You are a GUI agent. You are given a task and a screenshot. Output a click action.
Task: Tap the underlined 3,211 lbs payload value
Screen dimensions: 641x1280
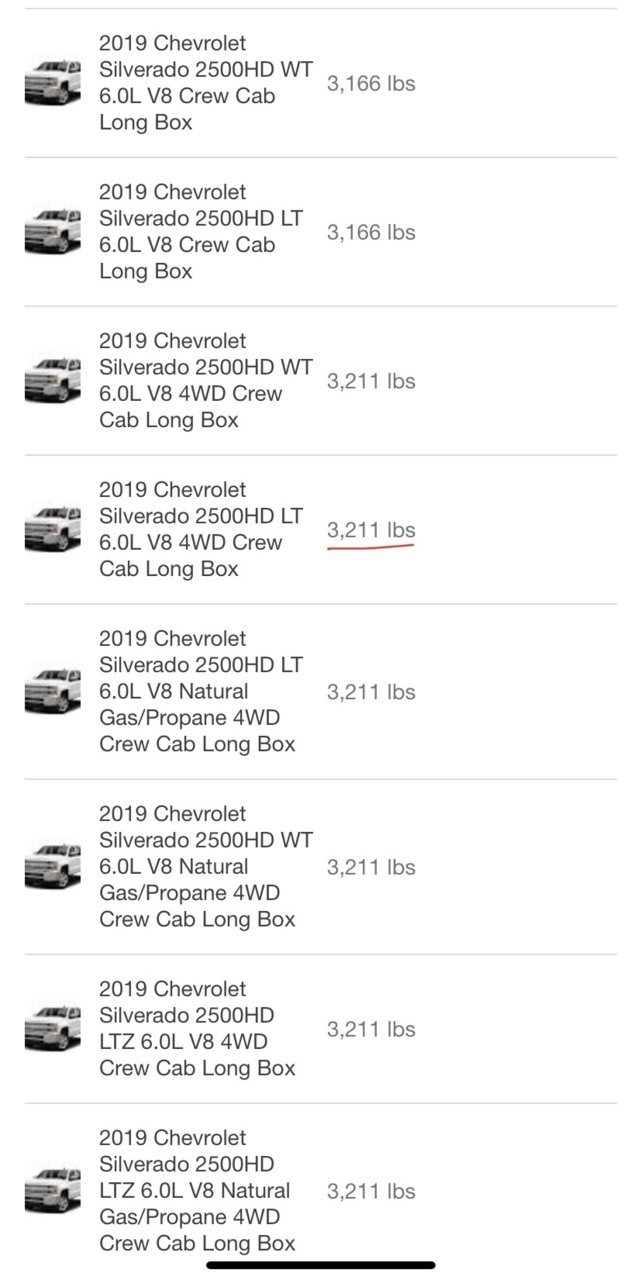[x=371, y=531]
